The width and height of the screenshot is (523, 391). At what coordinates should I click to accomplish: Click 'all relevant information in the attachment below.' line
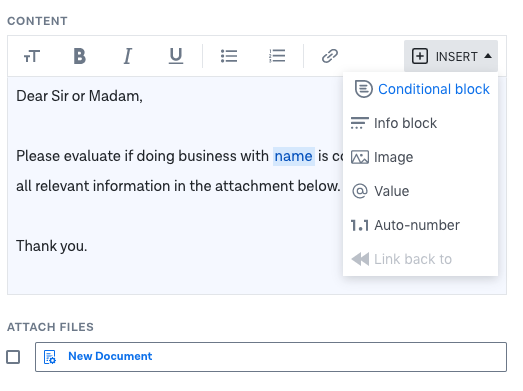pyautogui.click(x=178, y=186)
